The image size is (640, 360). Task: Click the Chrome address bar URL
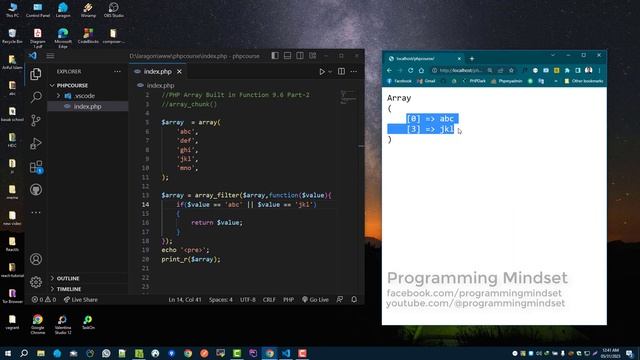tap(461, 70)
